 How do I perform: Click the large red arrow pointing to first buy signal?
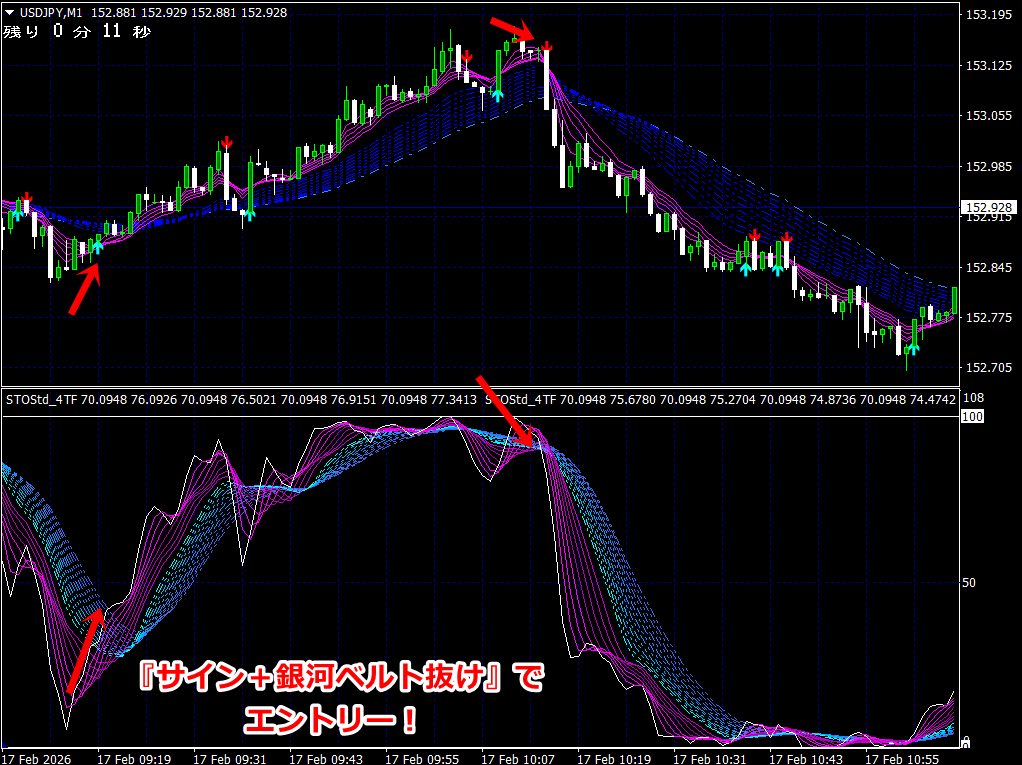84,289
